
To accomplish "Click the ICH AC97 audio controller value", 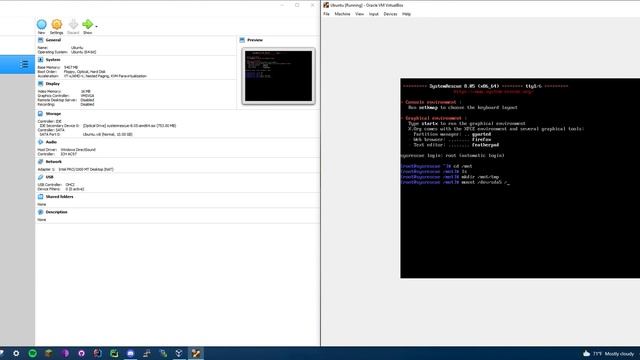I will tap(68, 154).
